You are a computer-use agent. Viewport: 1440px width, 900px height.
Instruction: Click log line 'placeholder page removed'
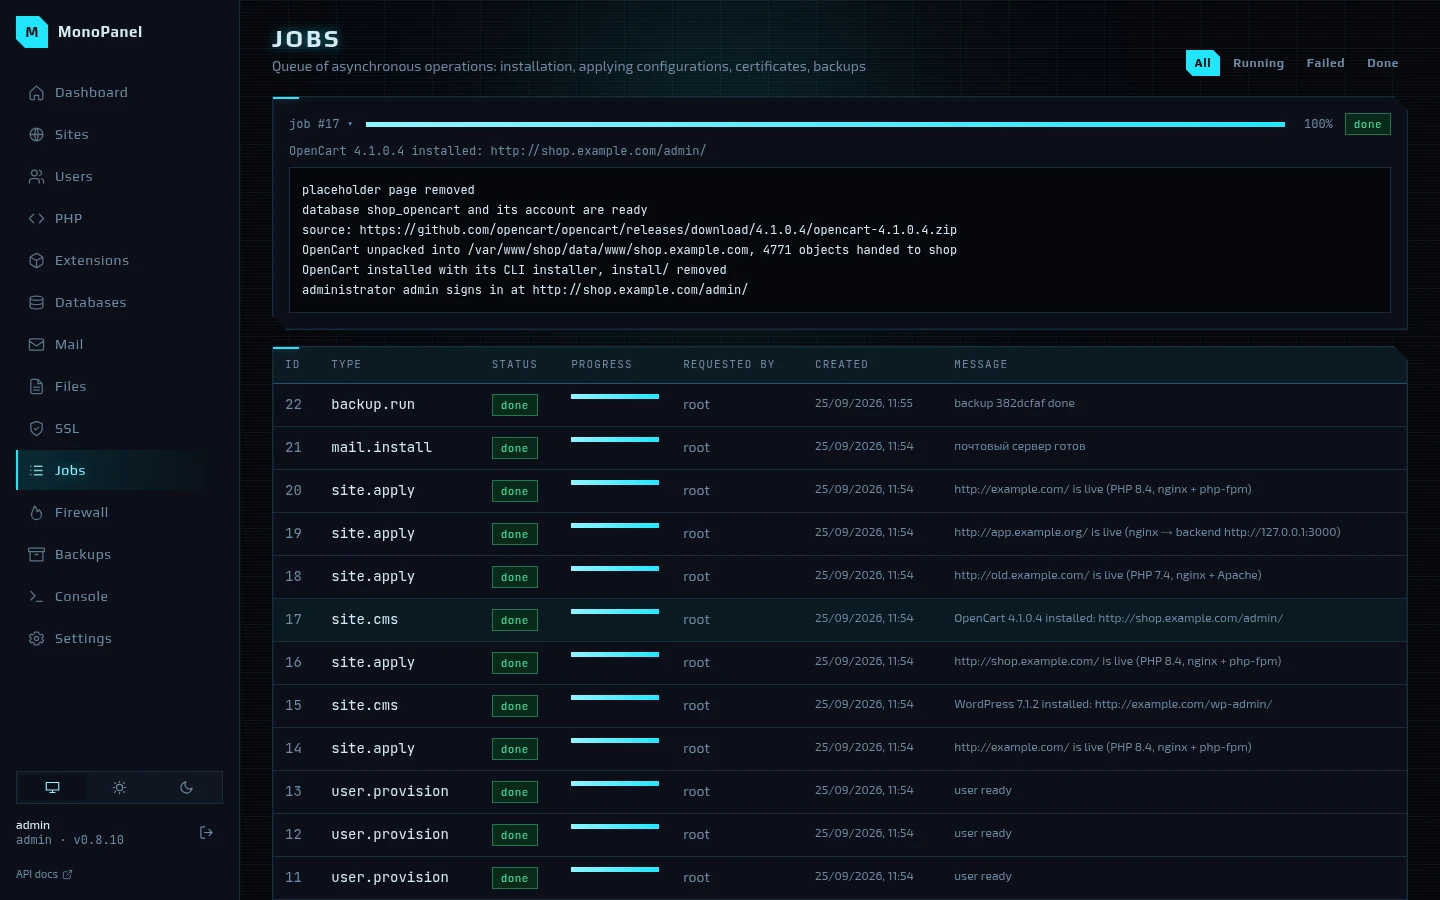388,190
